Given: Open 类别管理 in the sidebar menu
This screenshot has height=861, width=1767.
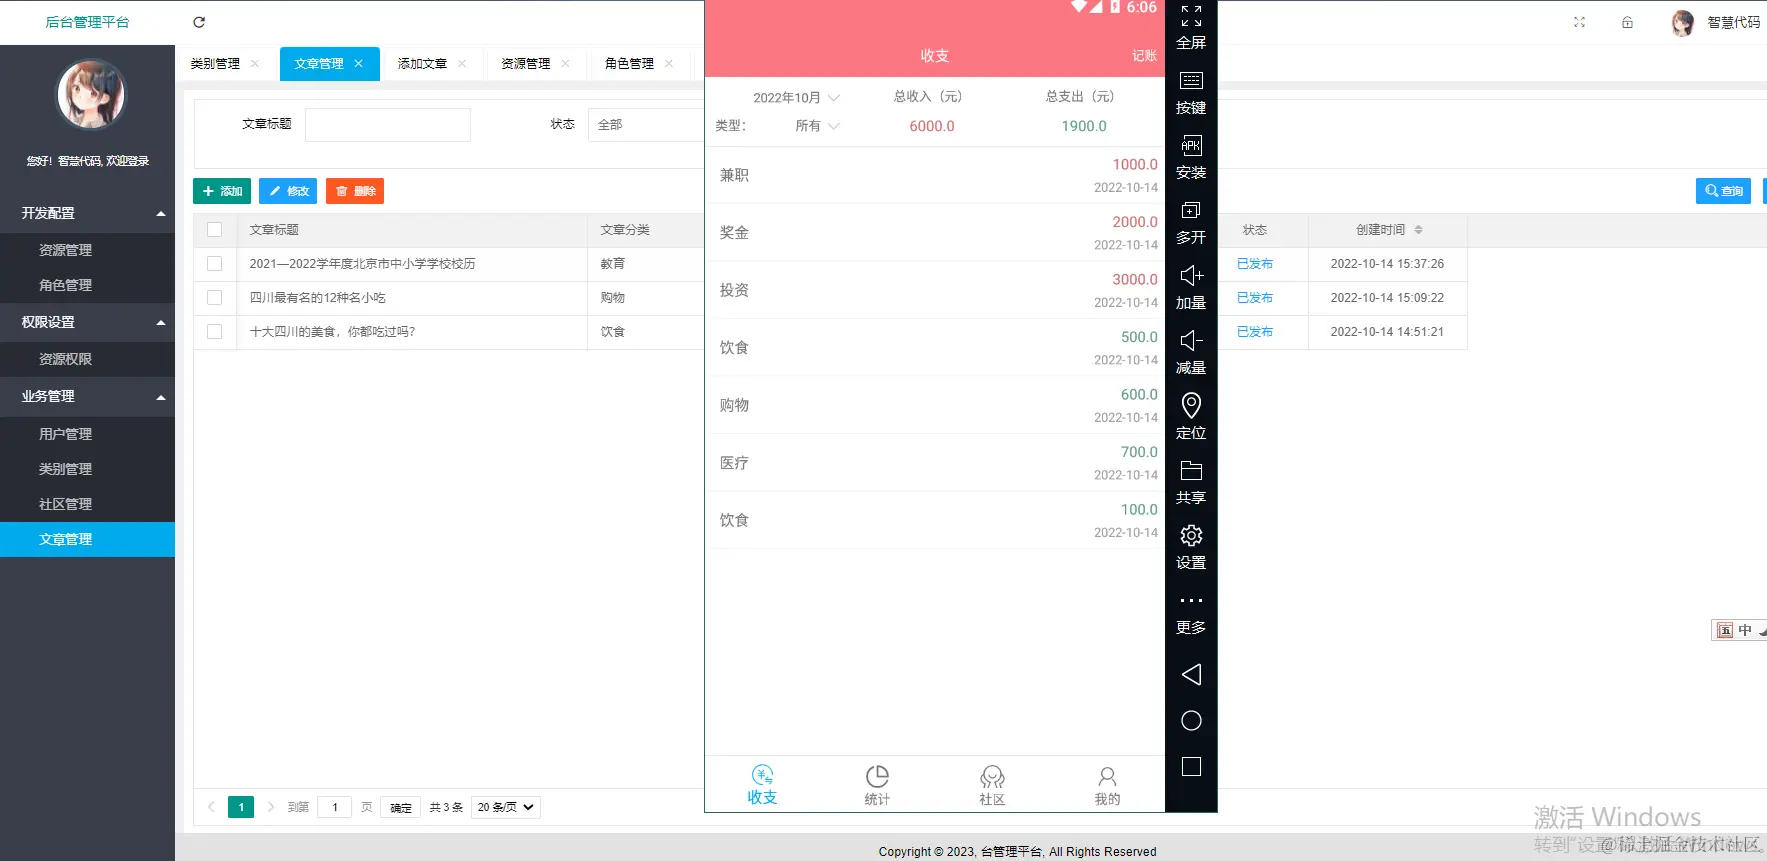Looking at the screenshot, I should [87, 469].
